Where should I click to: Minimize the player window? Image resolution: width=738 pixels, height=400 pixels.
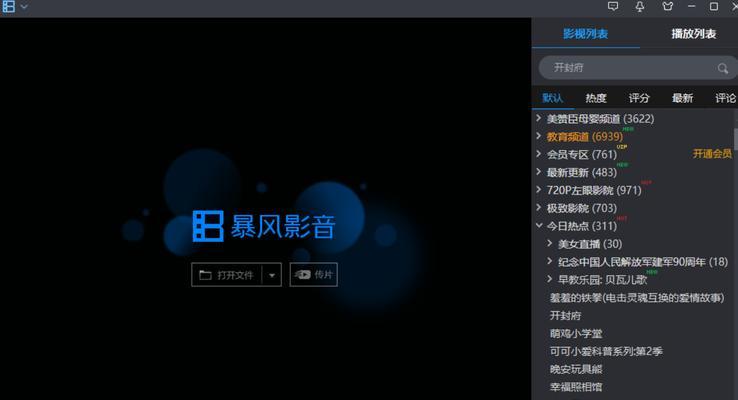(x=691, y=7)
